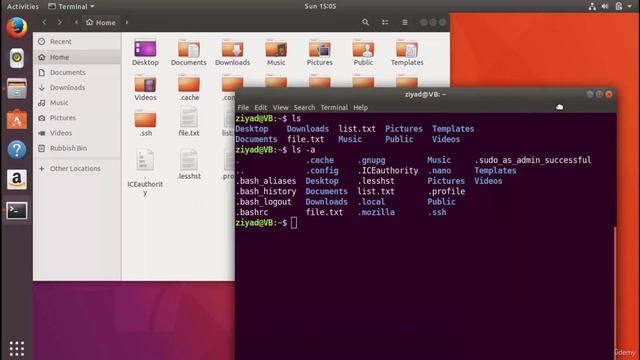Click '.bash_logout' in terminal output
The width and height of the screenshot is (640, 360).
[264, 202]
